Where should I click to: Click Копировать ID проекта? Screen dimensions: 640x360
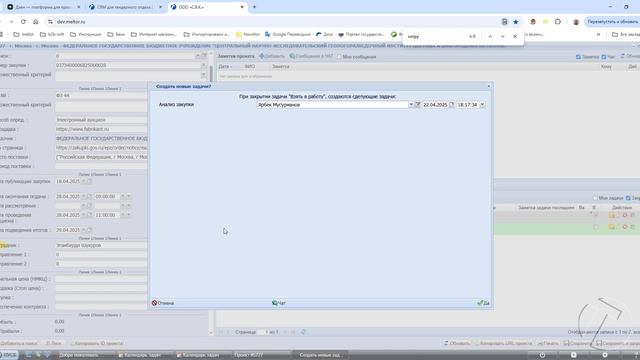click(96, 343)
